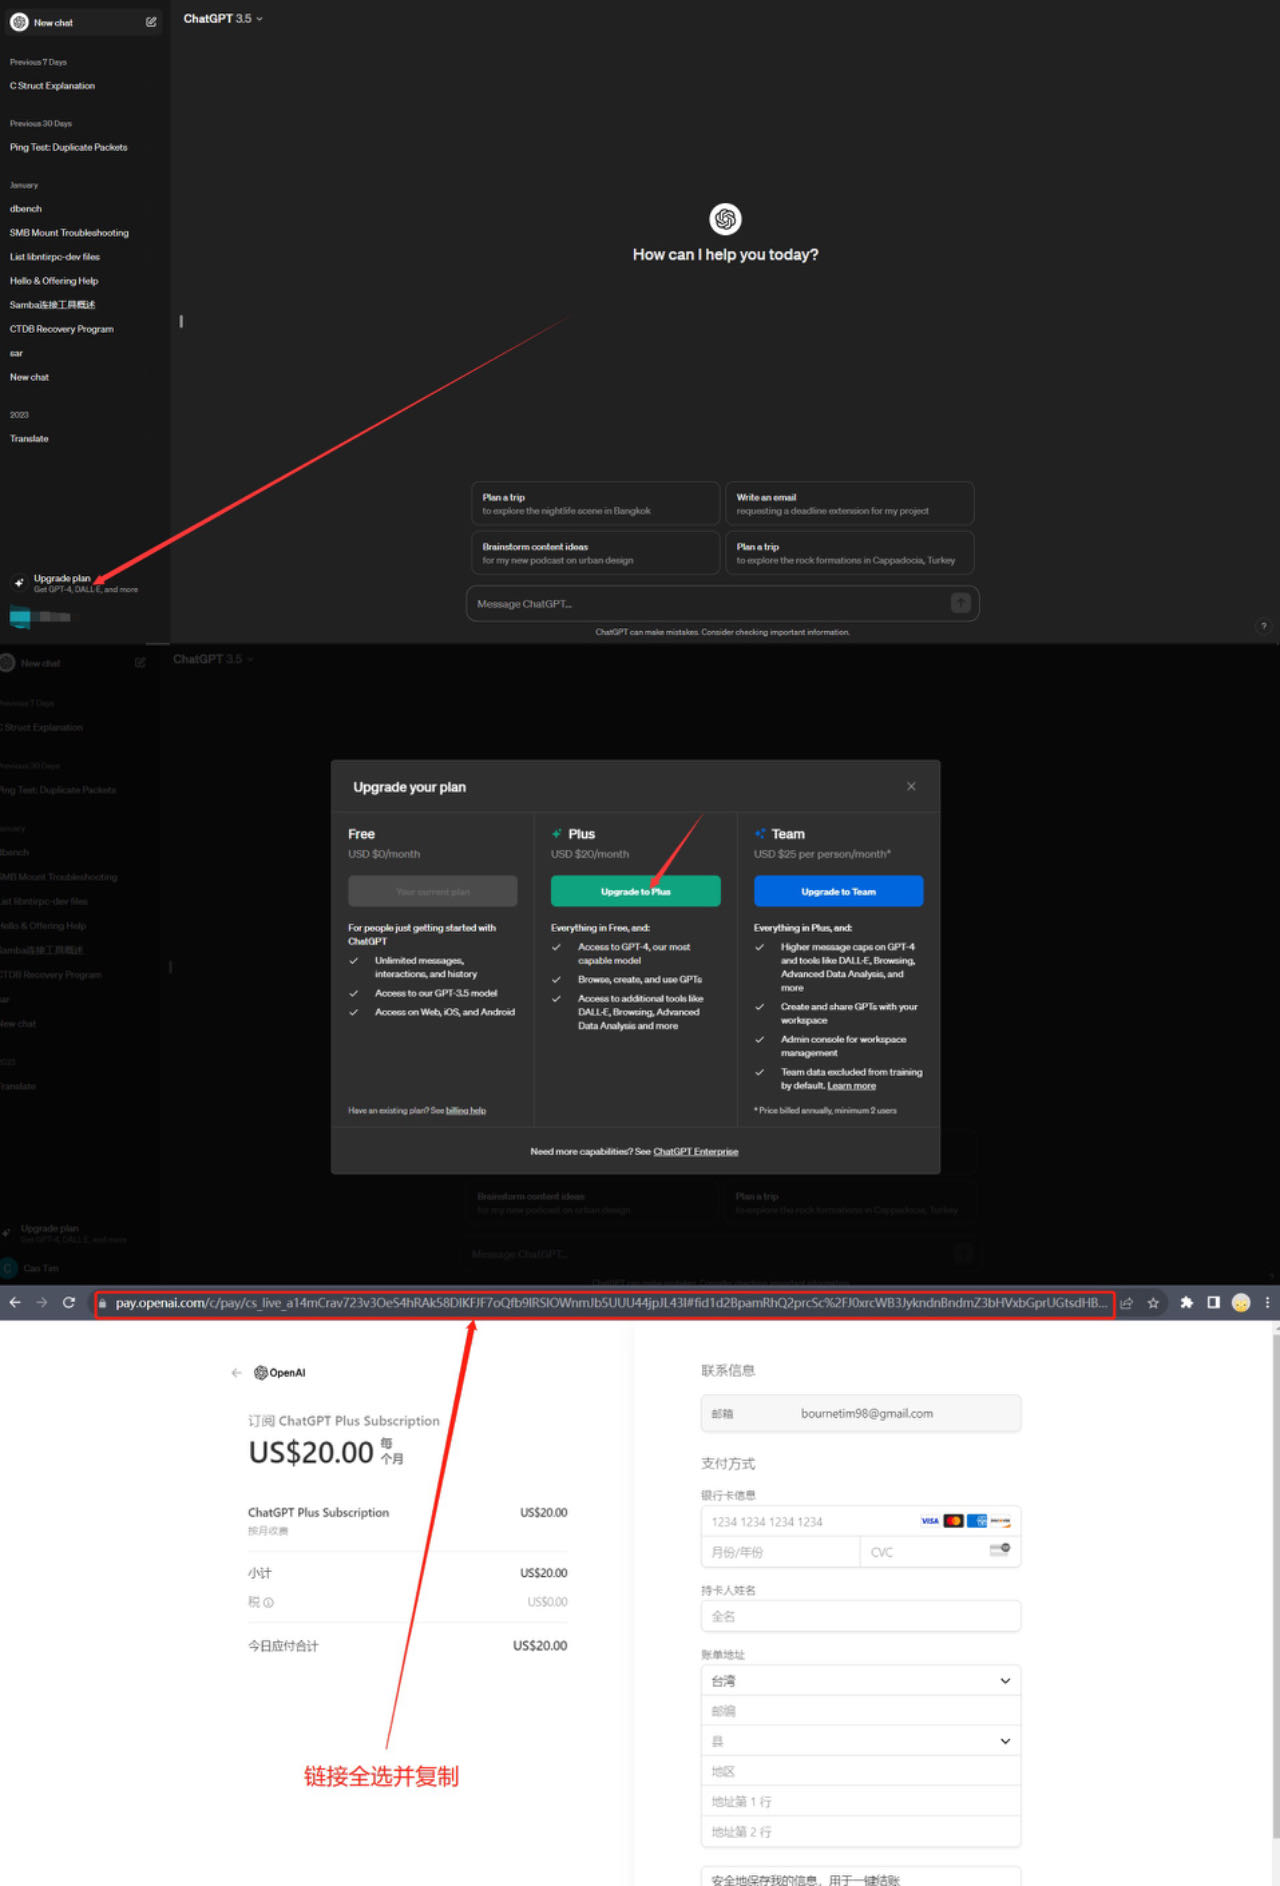Viewport: 1280px width, 1886px height.
Task: Click the browser back arrow
Action: coord(15,1303)
